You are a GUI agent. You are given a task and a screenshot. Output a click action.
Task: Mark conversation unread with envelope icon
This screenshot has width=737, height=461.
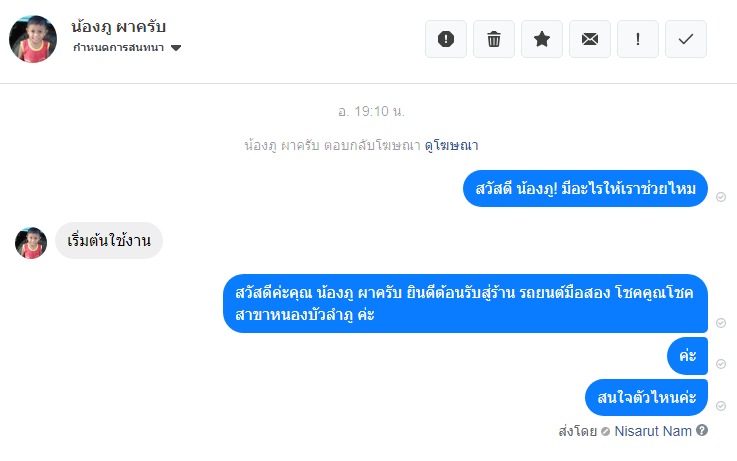(590, 39)
